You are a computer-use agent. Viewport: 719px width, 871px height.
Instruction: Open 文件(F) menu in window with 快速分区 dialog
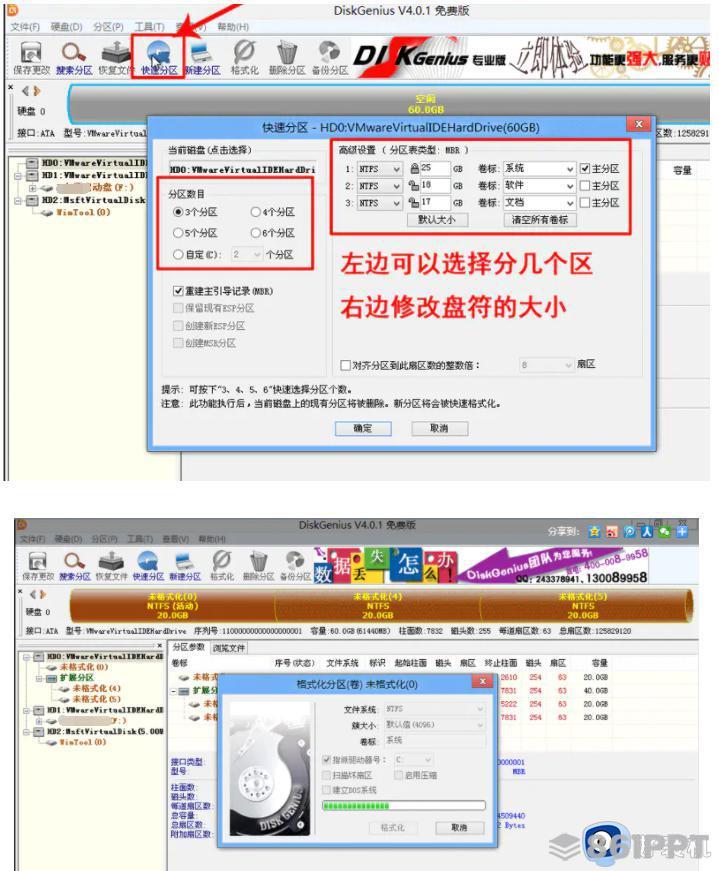point(25,27)
